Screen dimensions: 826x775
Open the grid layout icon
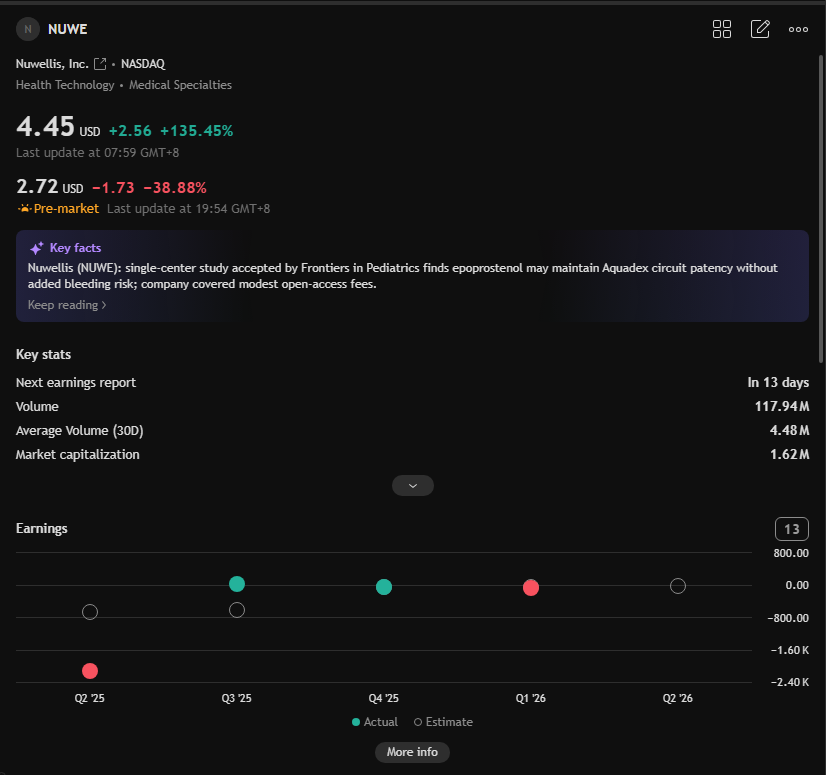click(722, 29)
